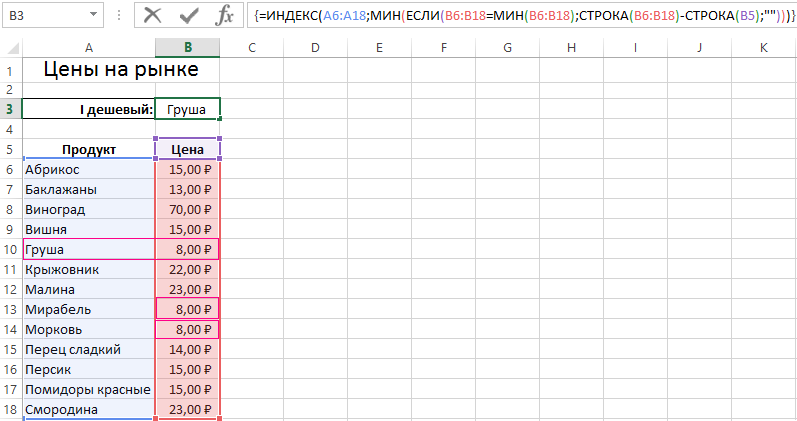Select the Виноград product cell

click(x=89, y=209)
